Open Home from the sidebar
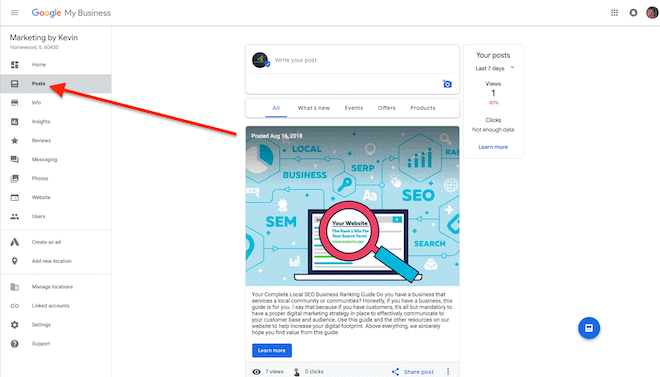660x377 pixels. [x=56, y=65]
